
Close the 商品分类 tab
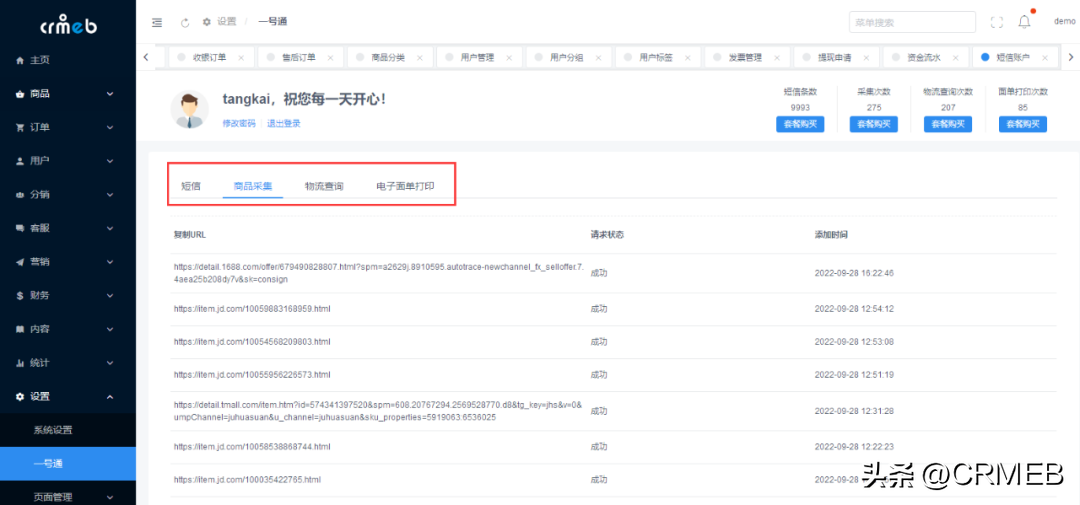click(419, 57)
